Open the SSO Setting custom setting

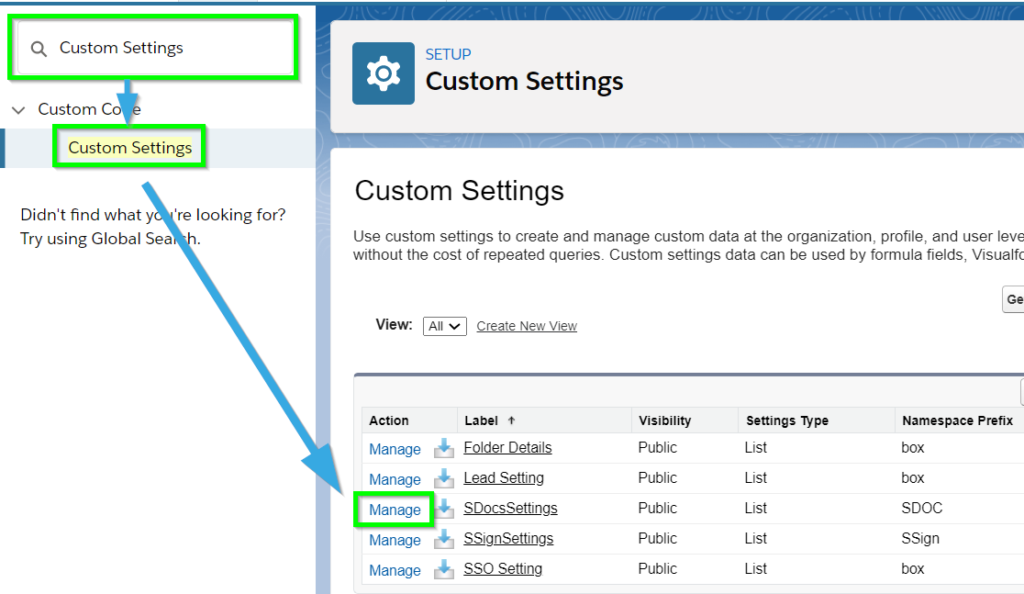pyautogui.click(x=503, y=569)
